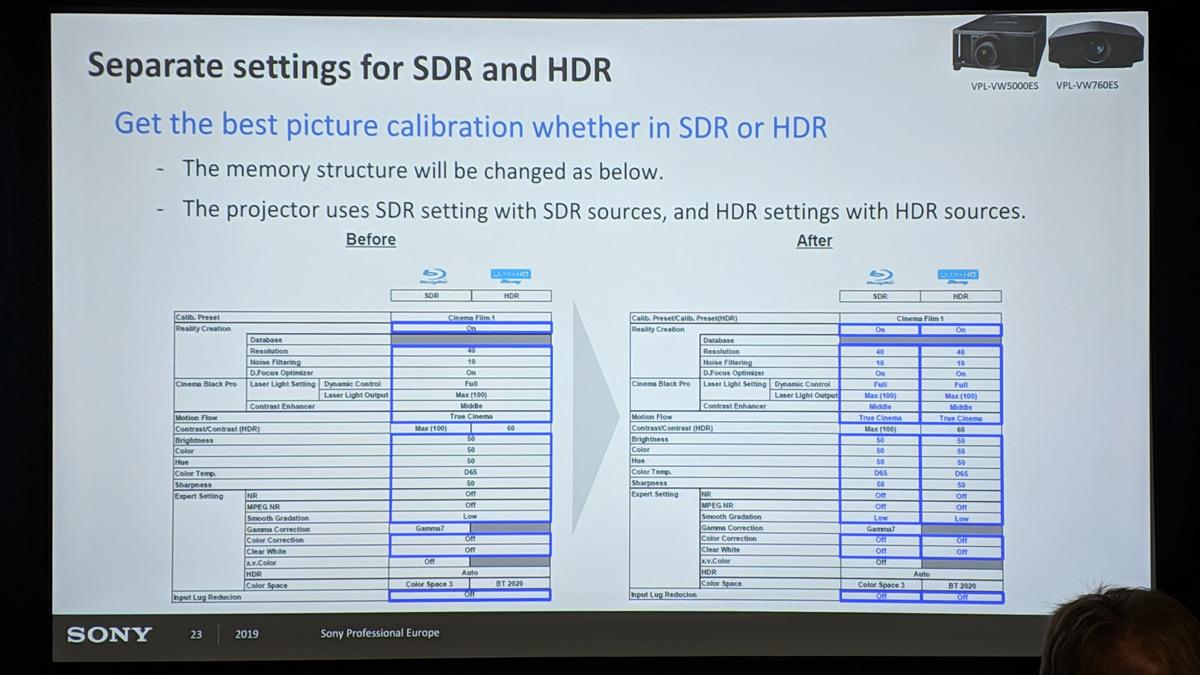Click 'Expert Setting' label in the Before table

click(200, 496)
